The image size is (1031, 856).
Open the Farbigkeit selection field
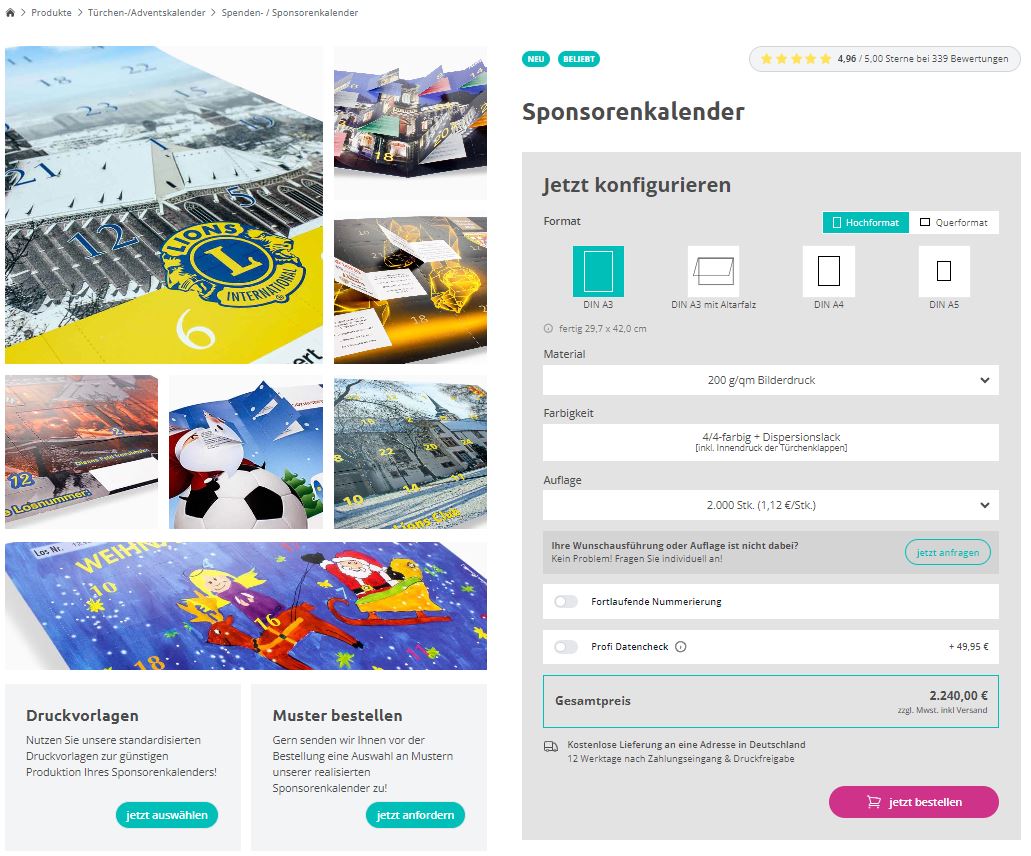[771, 442]
